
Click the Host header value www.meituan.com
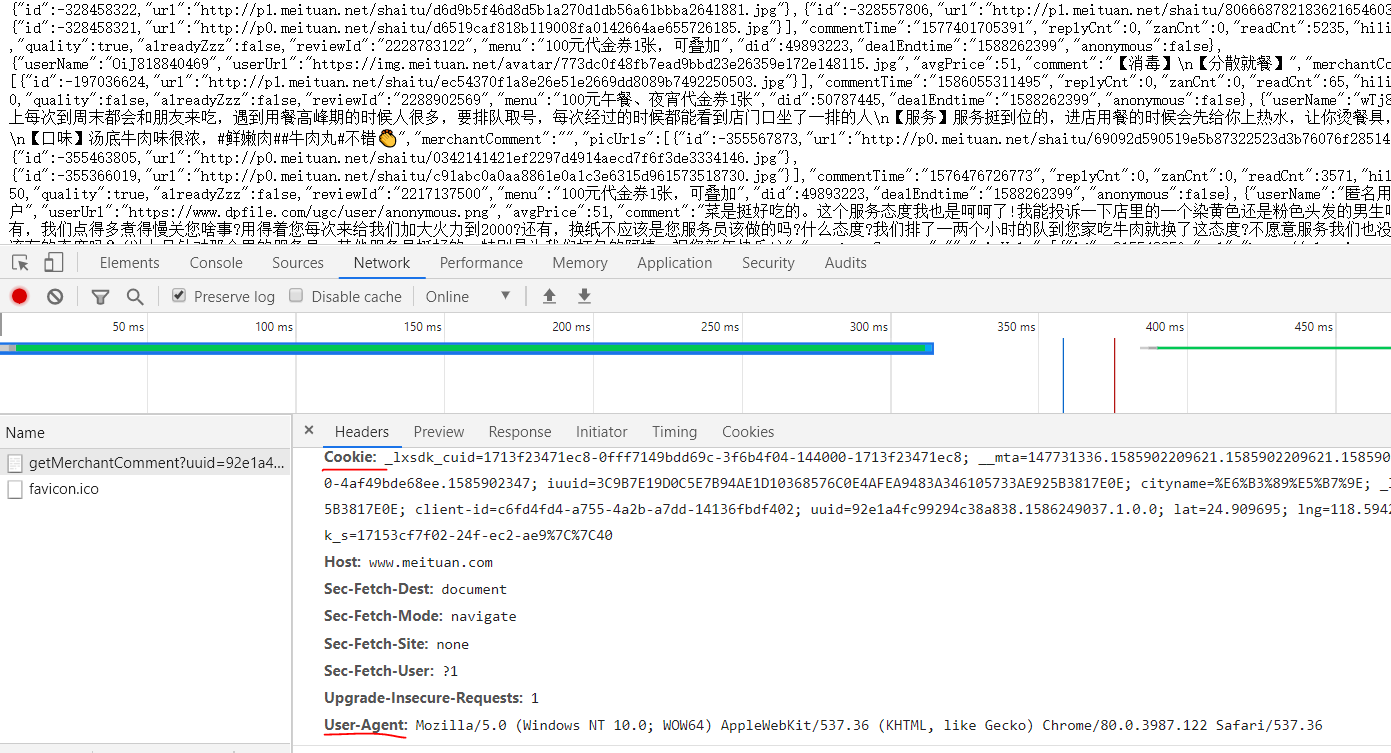click(x=431, y=562)
